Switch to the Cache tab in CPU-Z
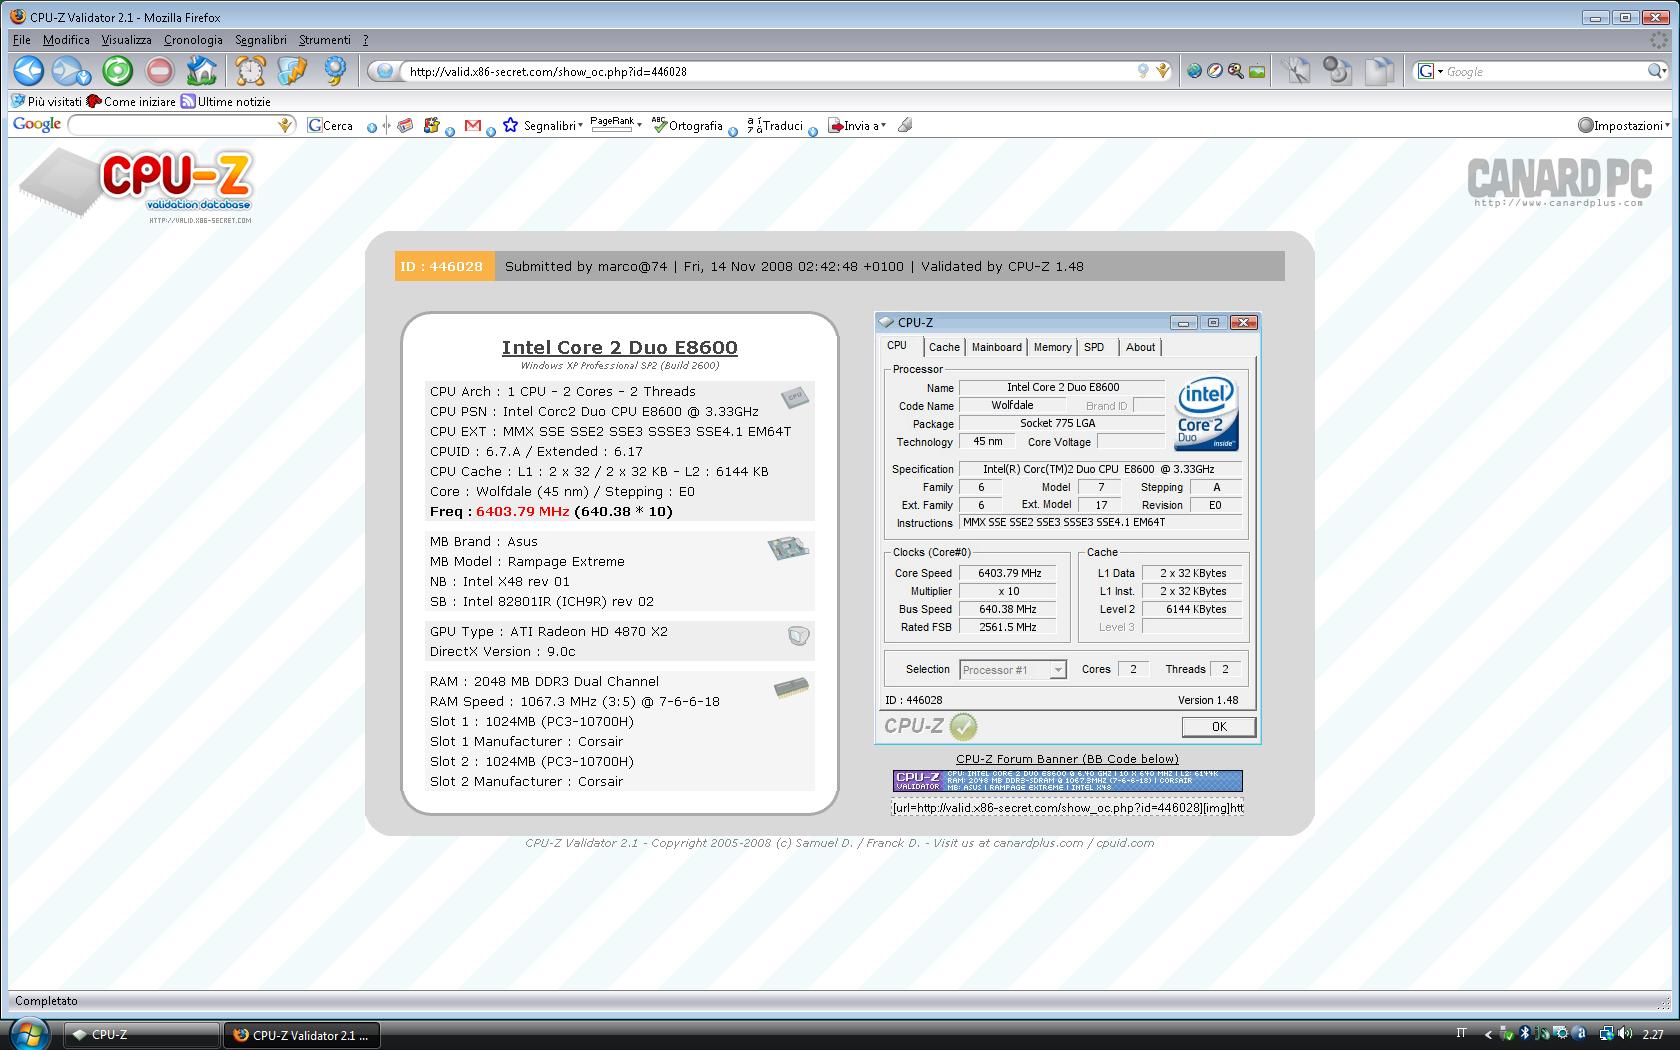The width and height of the screenshot is (1680, 1050). [944, 347]
